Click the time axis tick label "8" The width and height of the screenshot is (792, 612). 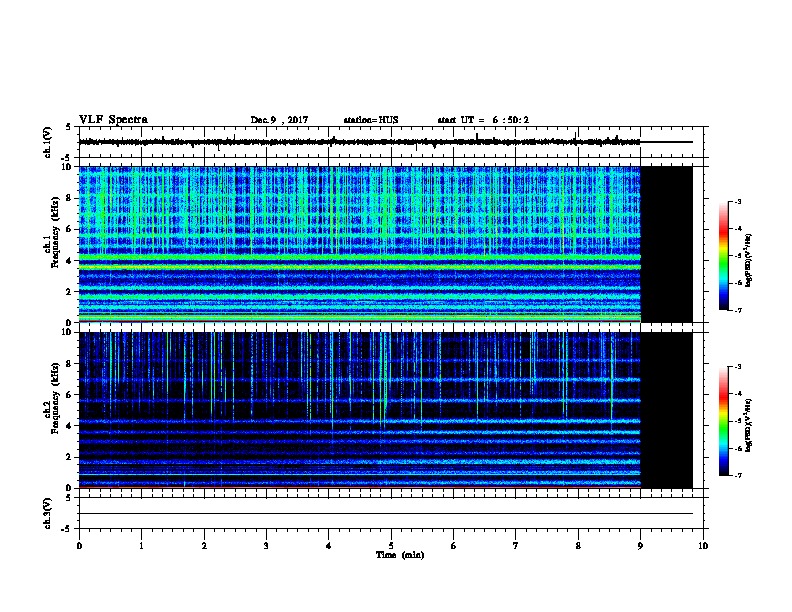[x=578, y=546]
